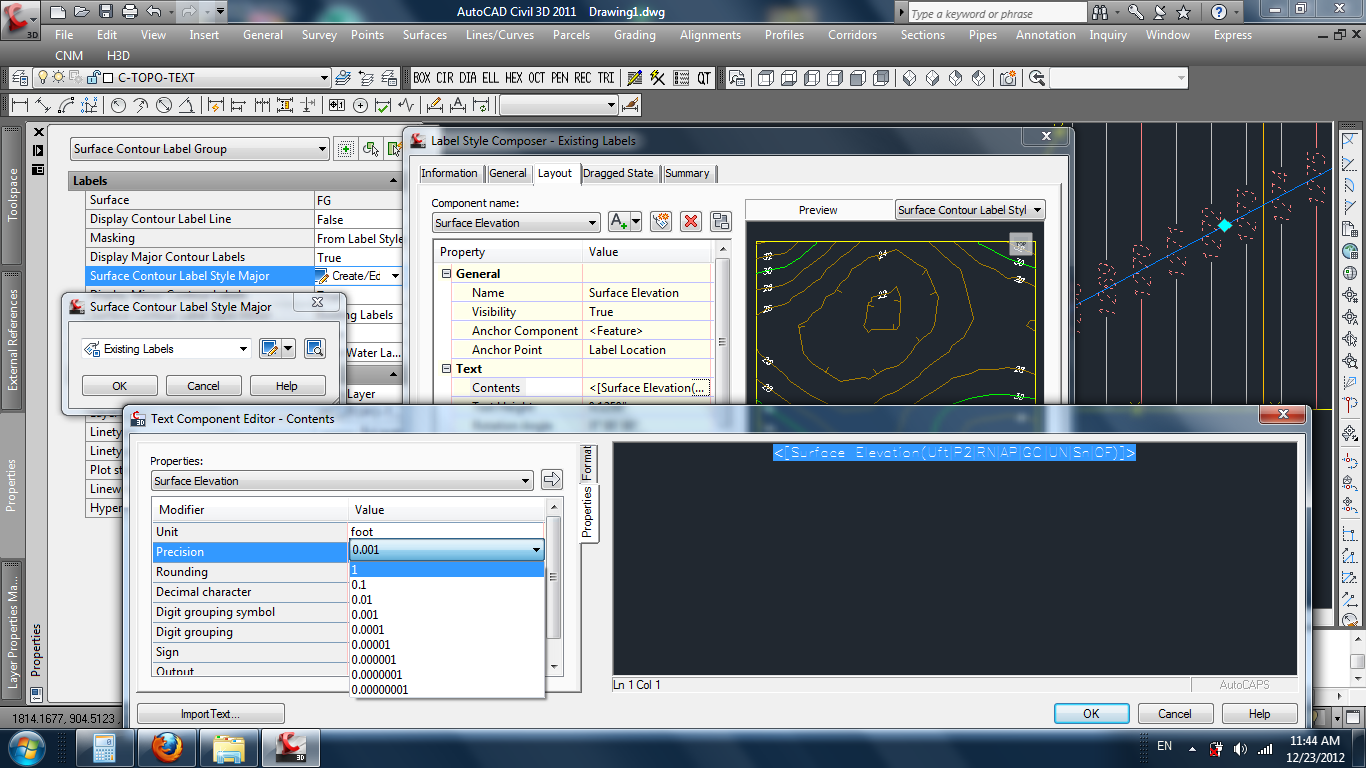Open the Layer Properties Manager icon
1366x768 pixels.
pyautogui.click(x=19, y=78)
